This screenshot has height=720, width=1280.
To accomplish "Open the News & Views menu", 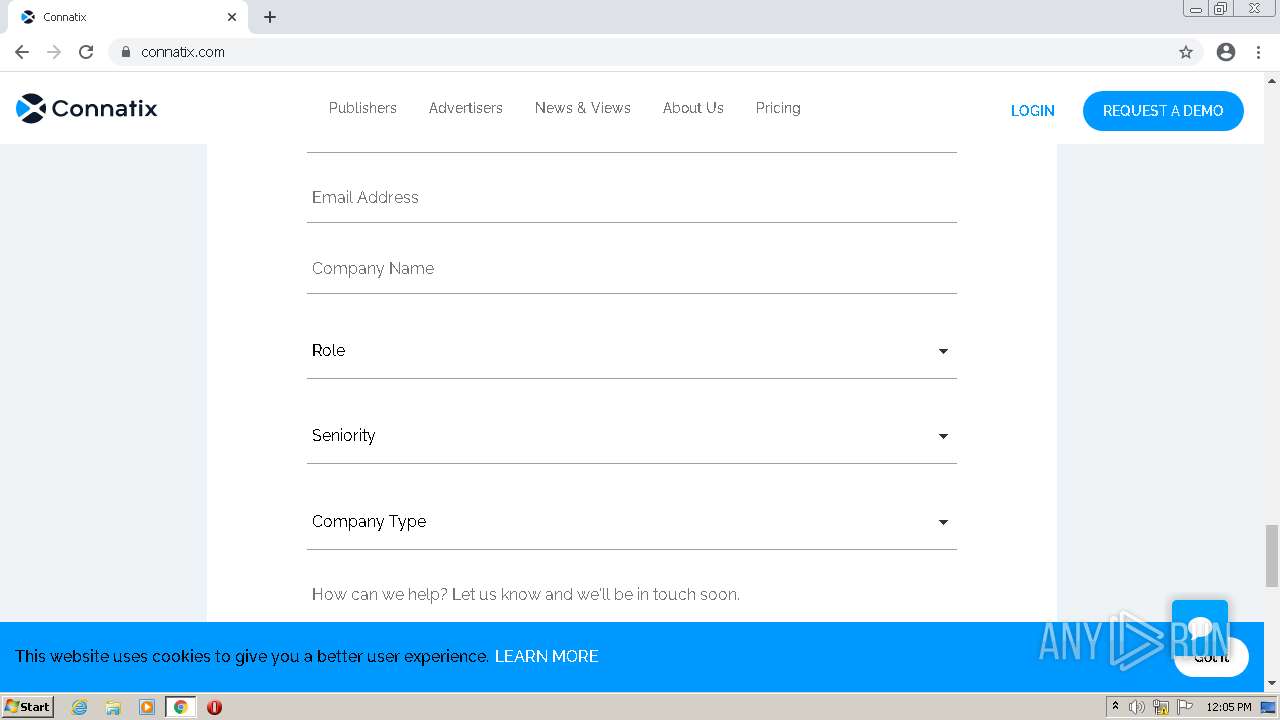I will click(583, 108).
